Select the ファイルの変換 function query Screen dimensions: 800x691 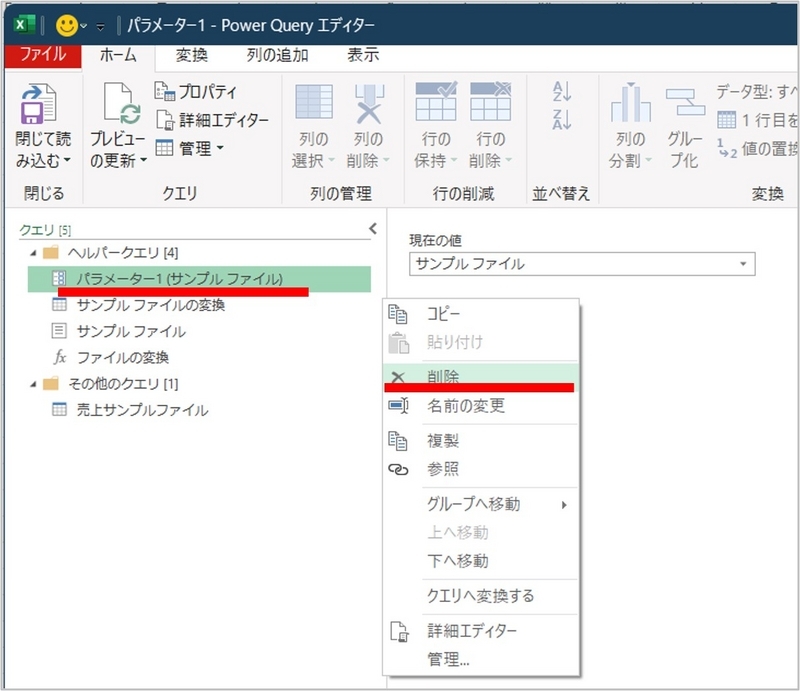pyautogui.click(x=122, y=357)
